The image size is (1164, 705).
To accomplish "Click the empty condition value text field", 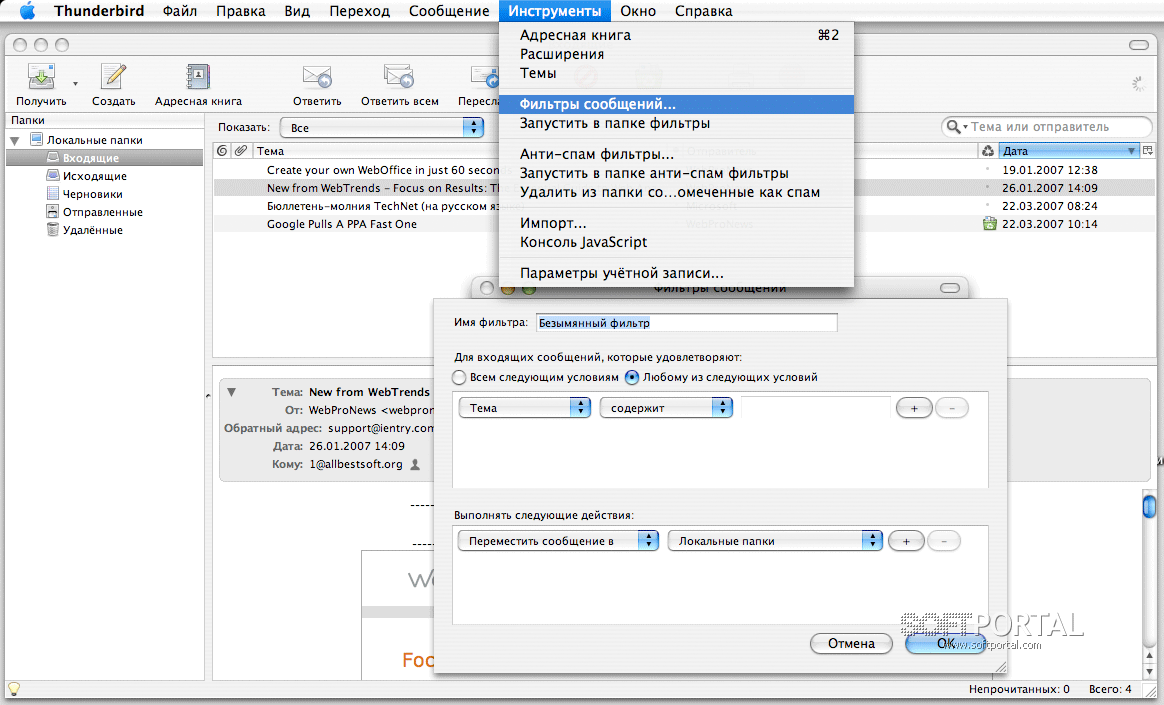I will tap(815, 407).
